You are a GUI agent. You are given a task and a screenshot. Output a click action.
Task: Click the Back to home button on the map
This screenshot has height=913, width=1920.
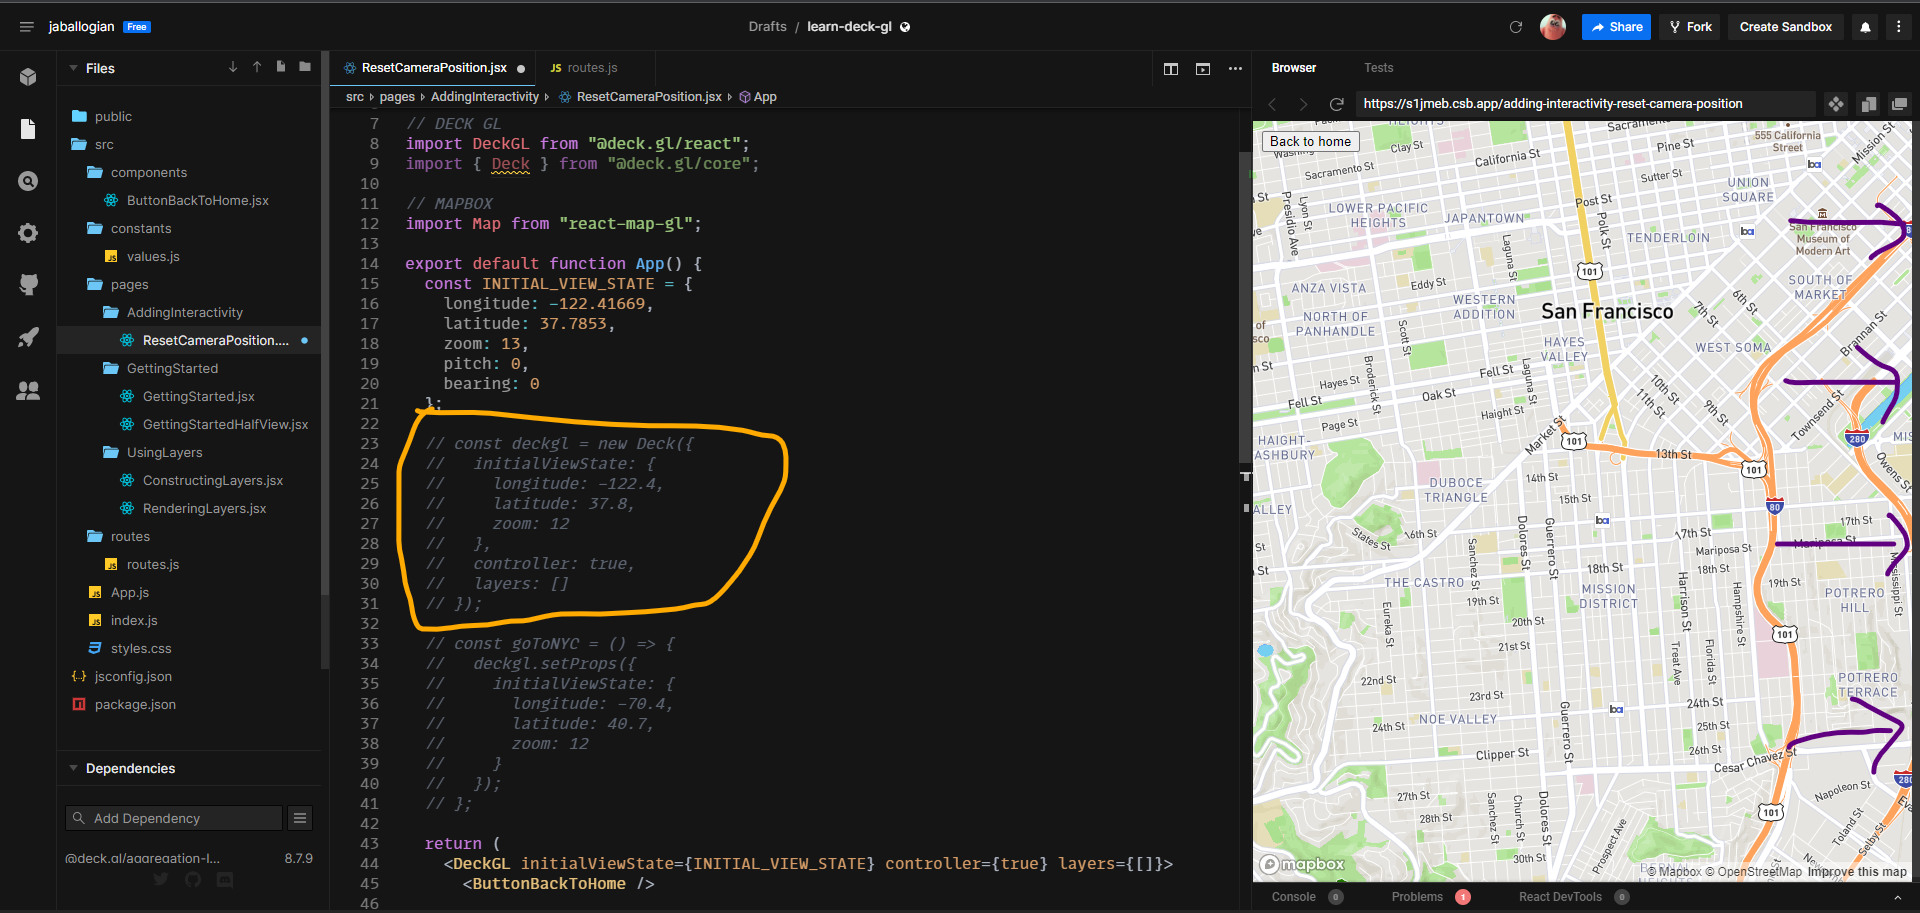1310,141
